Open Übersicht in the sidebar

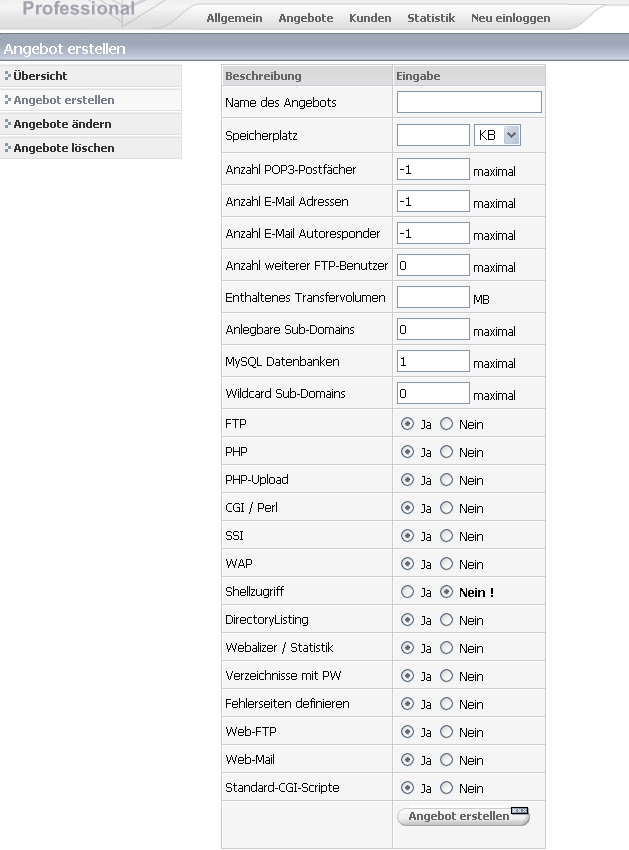(x=91, y=76)
